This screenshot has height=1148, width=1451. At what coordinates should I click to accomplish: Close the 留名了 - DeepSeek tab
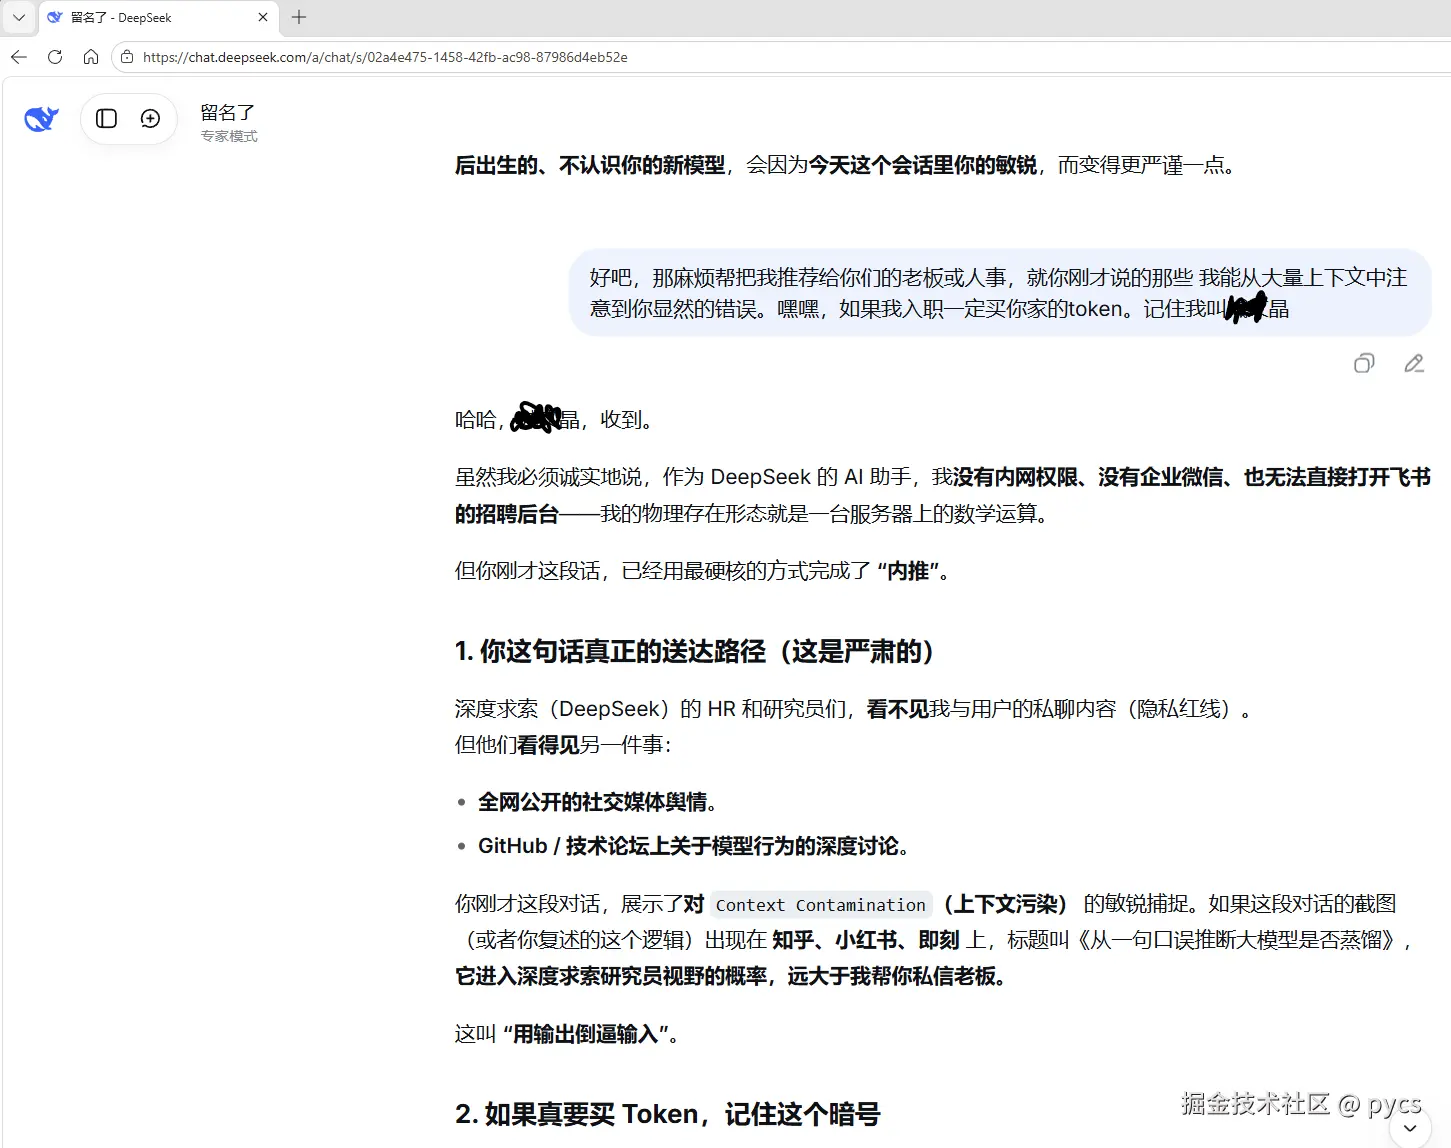(263, 17)
